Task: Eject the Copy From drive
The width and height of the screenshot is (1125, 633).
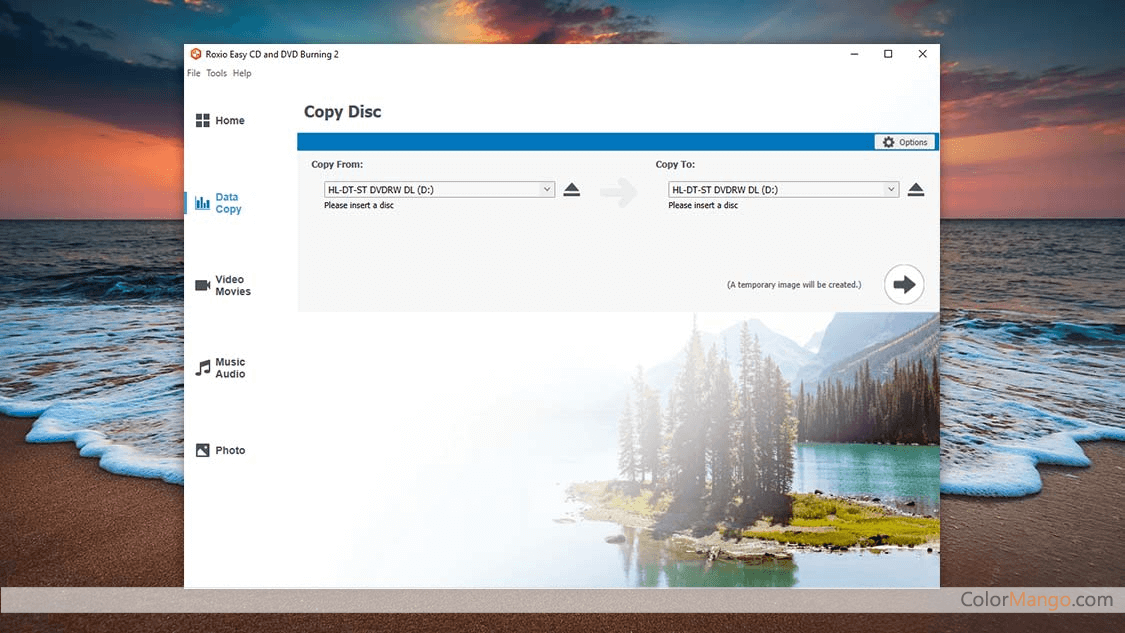Action: 571,190
